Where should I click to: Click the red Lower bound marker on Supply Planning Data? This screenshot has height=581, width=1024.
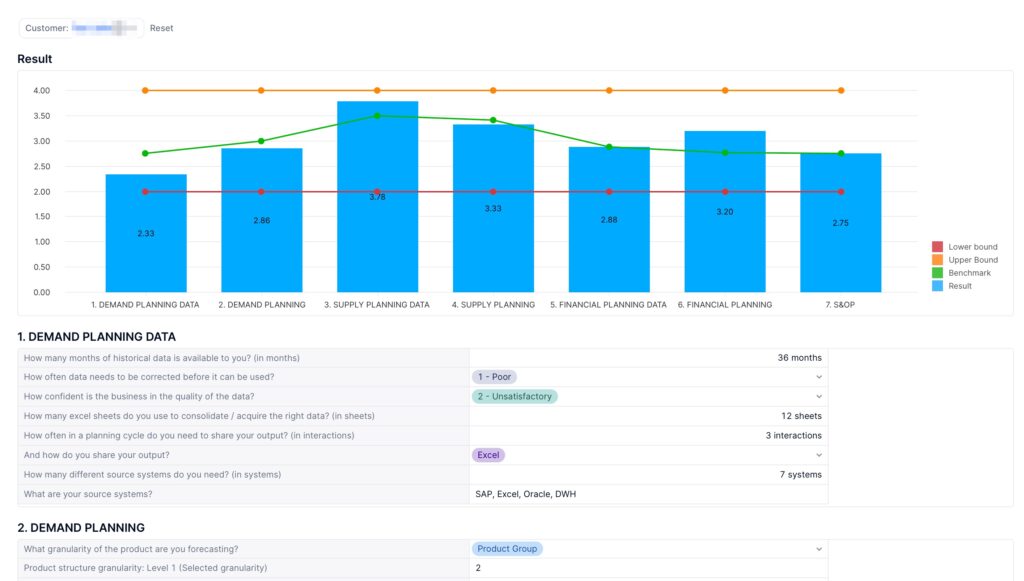tap(377, 191)
